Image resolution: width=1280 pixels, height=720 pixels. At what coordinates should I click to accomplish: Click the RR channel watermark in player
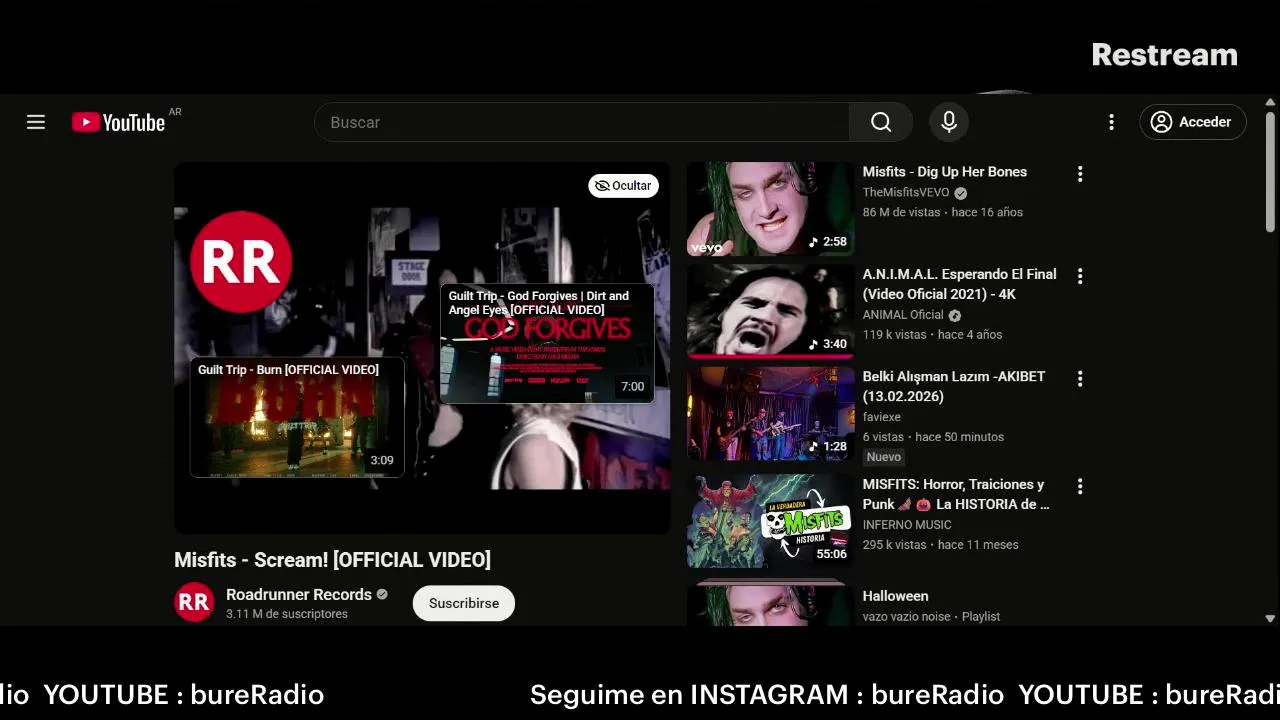pos(241,262)
